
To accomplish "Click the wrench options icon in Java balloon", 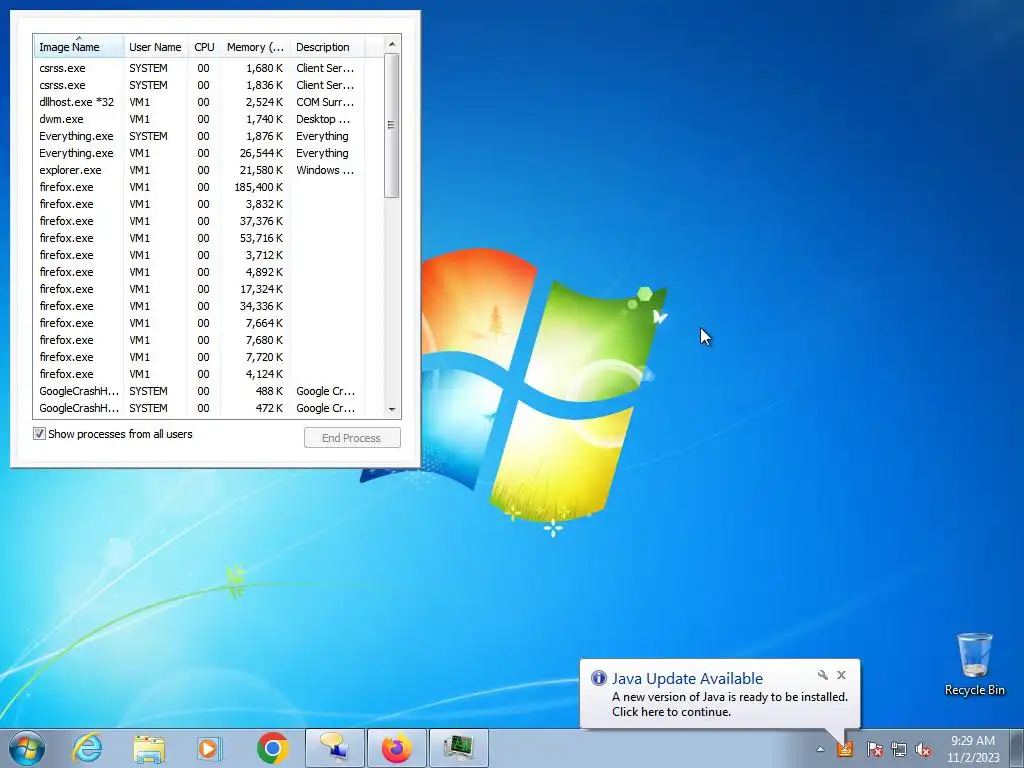I will point(823,675).
